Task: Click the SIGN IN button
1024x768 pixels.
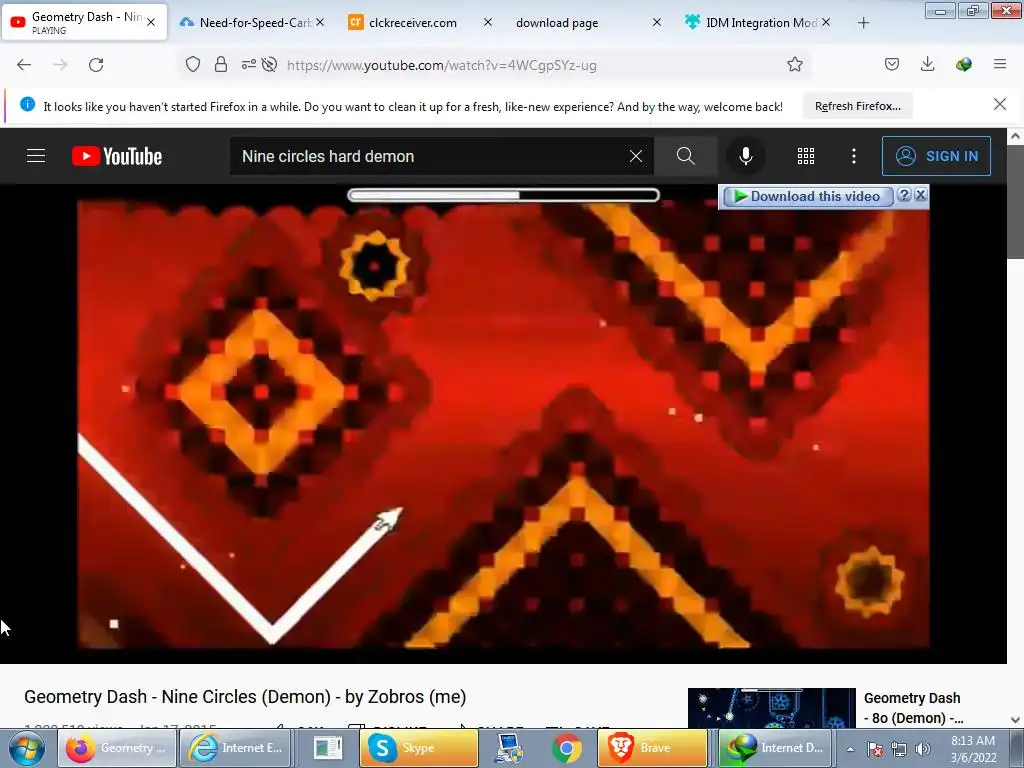Action: click(x=936, y=156)
